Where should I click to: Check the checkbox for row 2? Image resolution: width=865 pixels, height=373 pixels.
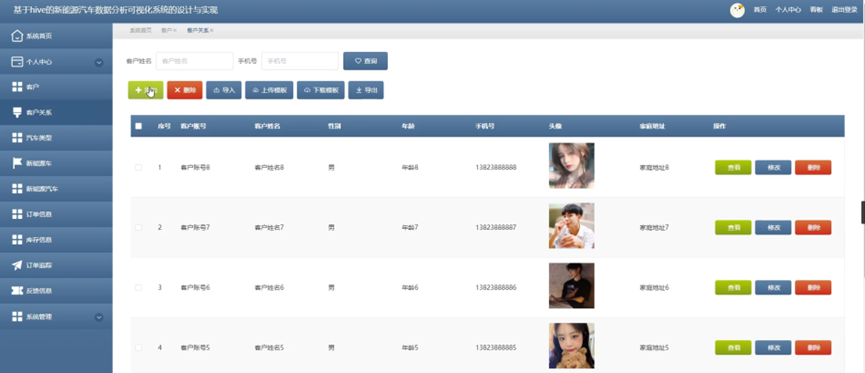pos(138,227)
